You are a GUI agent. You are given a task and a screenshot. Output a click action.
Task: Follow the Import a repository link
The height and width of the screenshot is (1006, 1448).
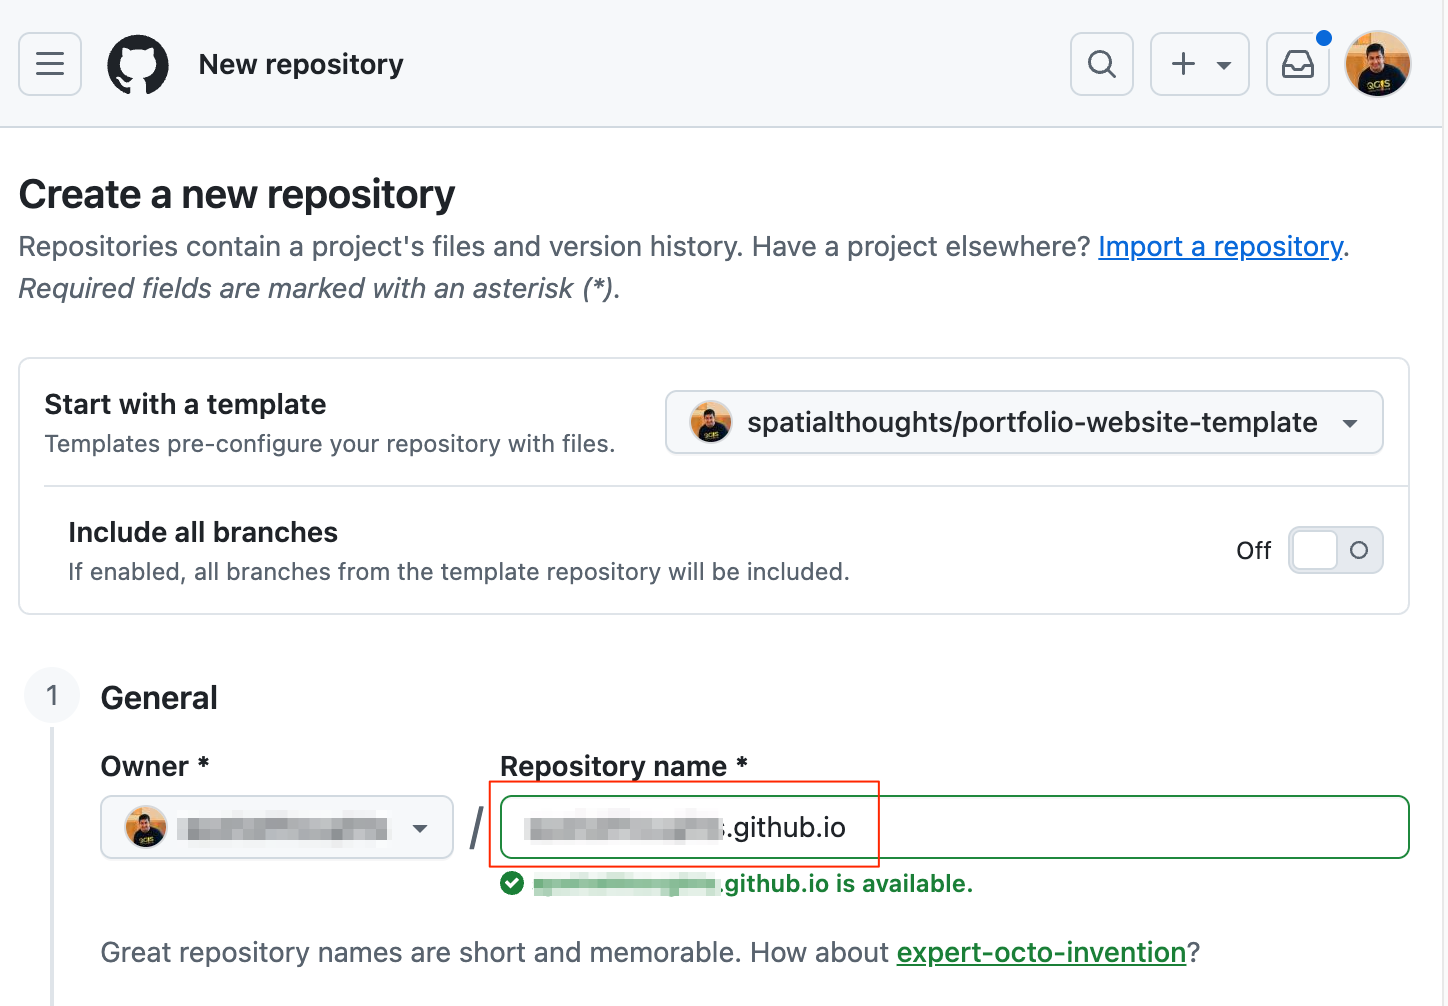pyautogui.click(x=1220, y=246)
